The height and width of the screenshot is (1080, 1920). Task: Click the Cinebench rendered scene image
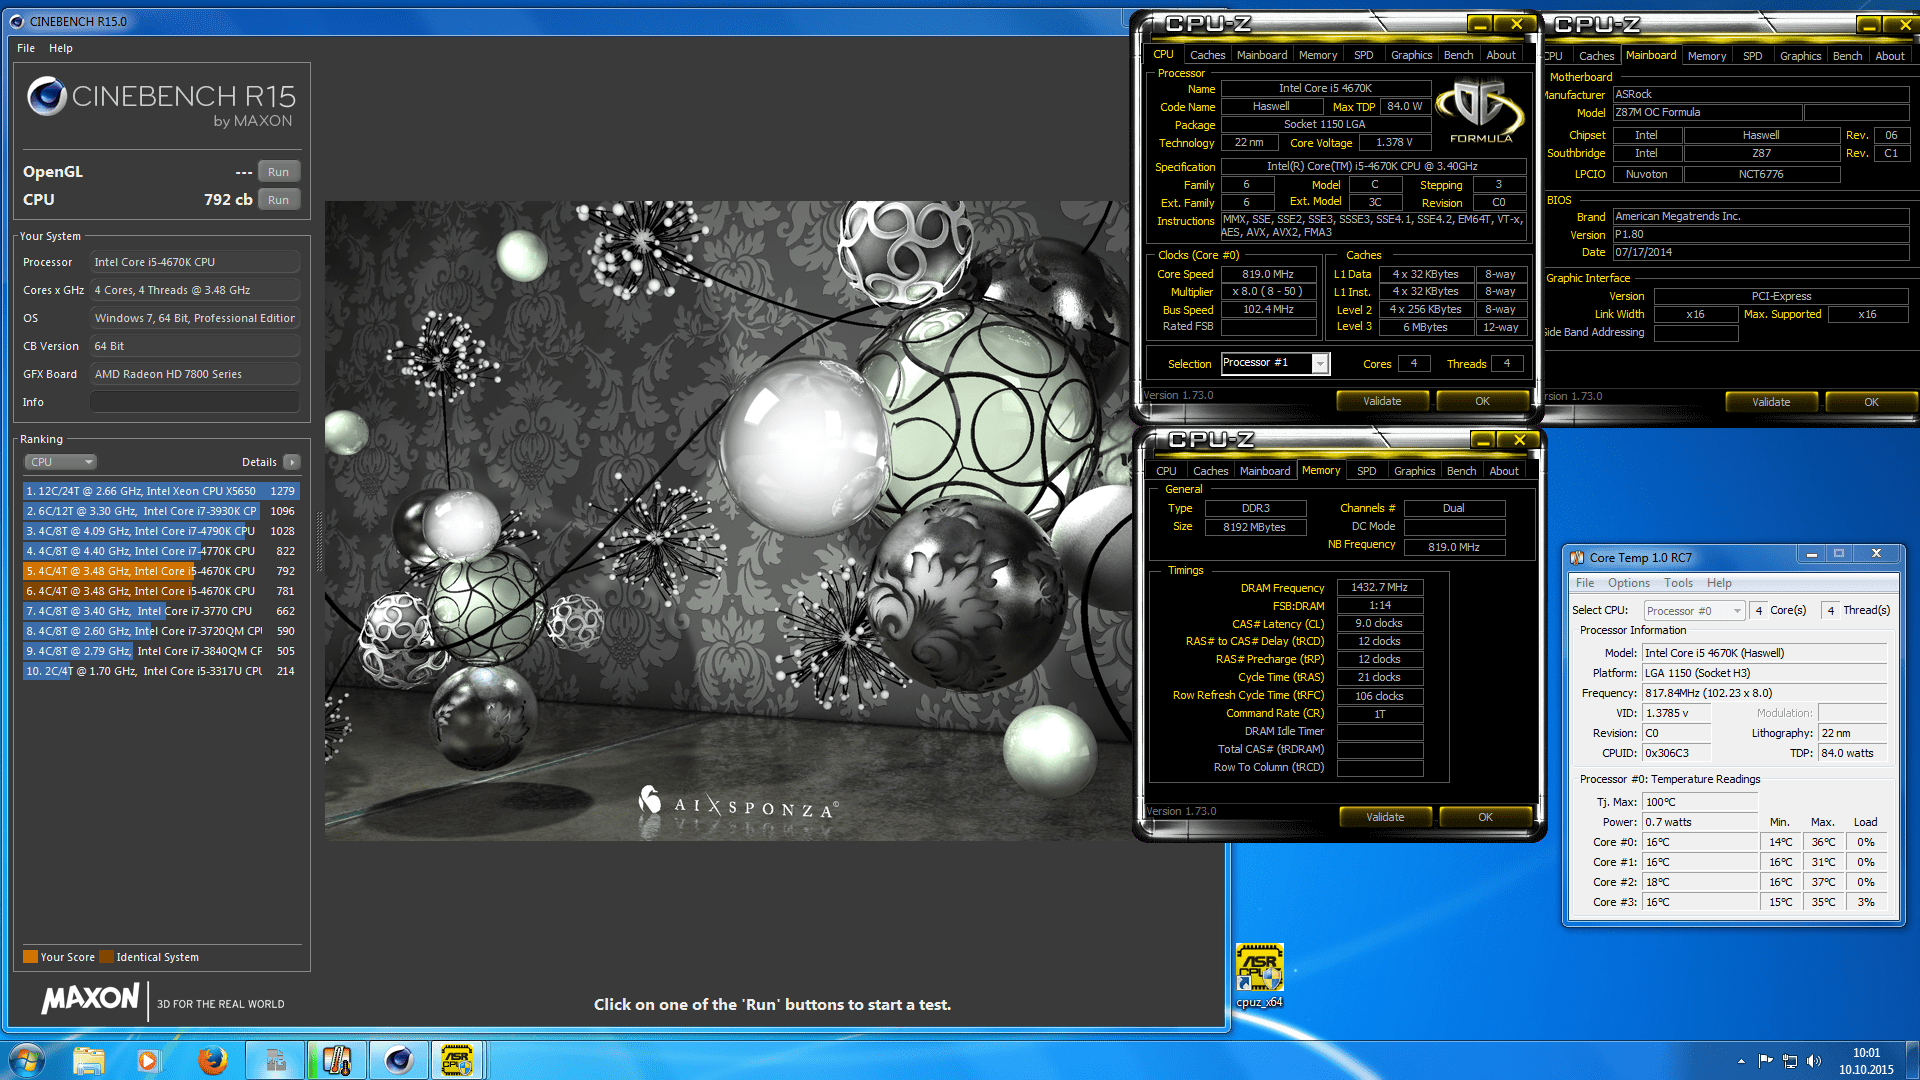click(x=728, y=520)
